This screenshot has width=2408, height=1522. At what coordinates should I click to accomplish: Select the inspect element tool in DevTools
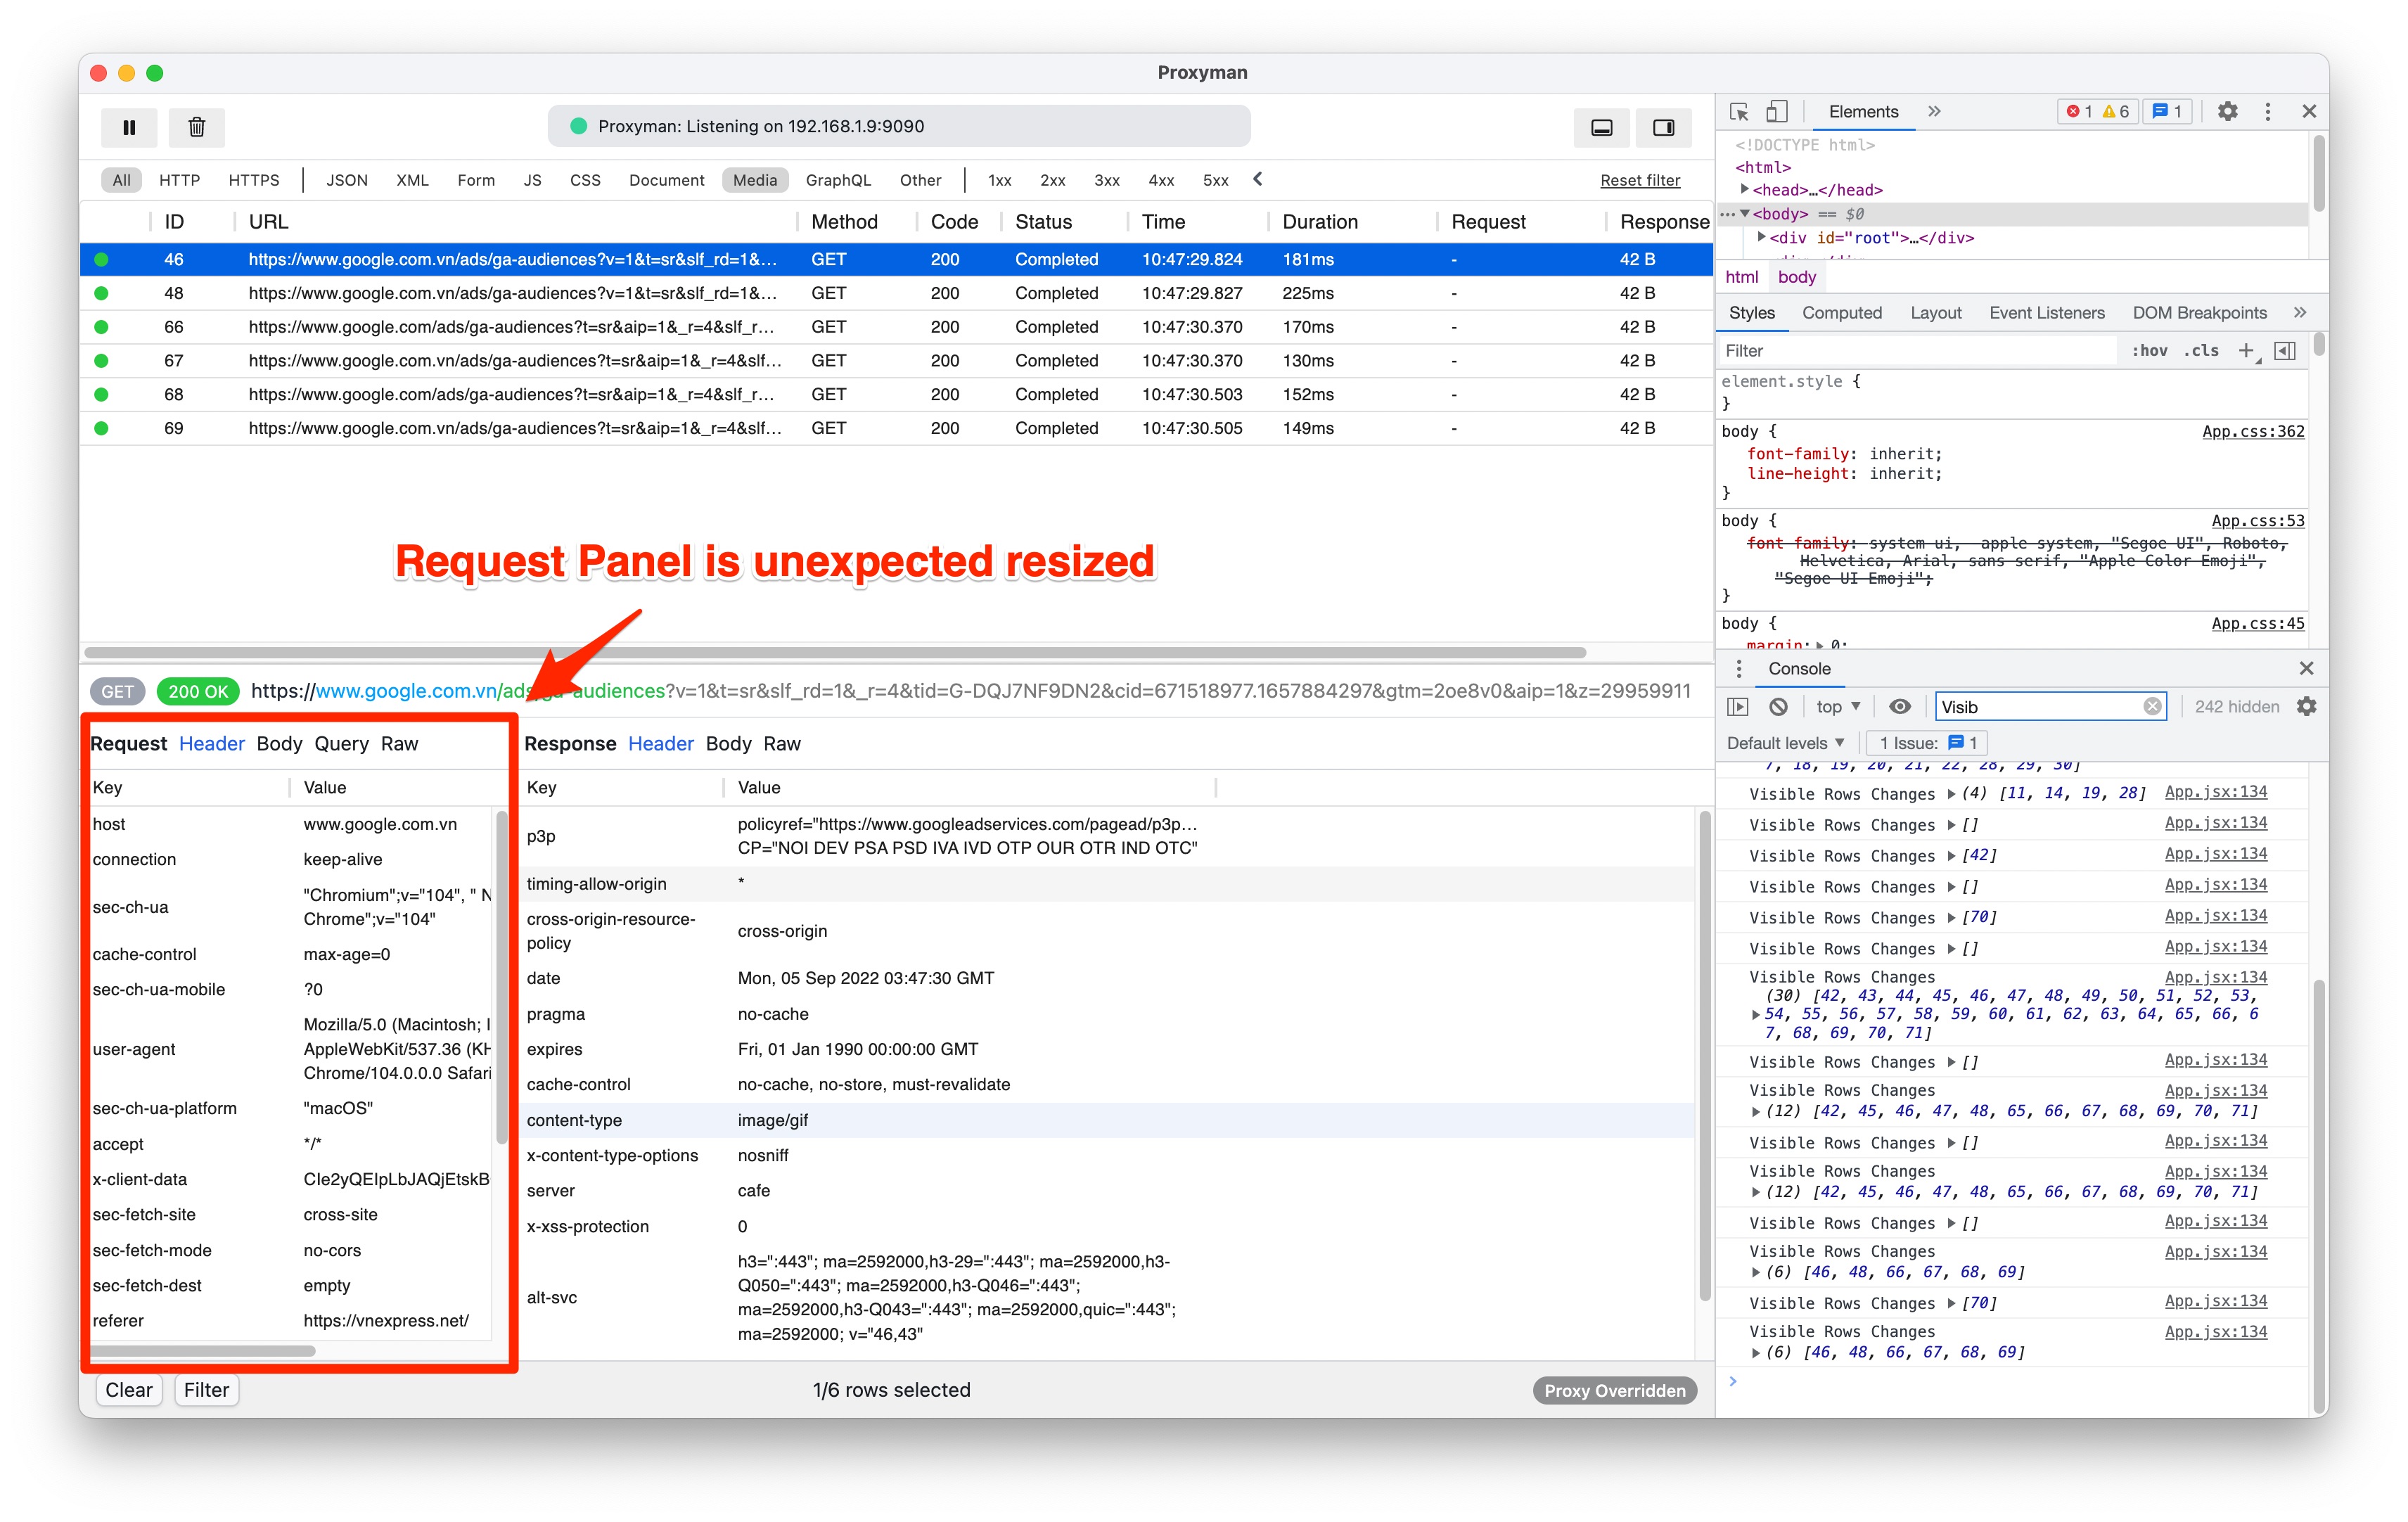tap(1740, 111)
